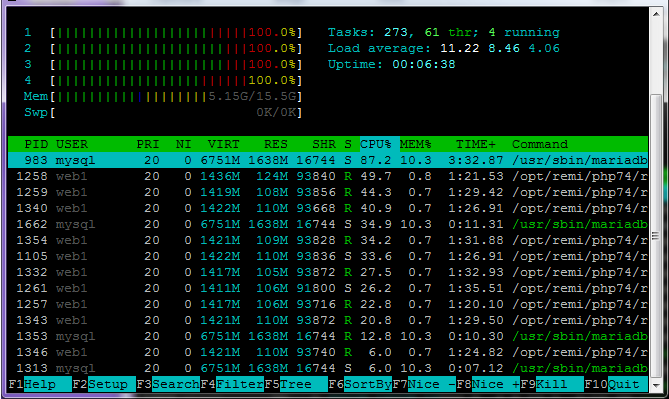The width and height of the screenshot is (669, 399).
Task: Select process row with PID 983
Action: coord(328,160)
